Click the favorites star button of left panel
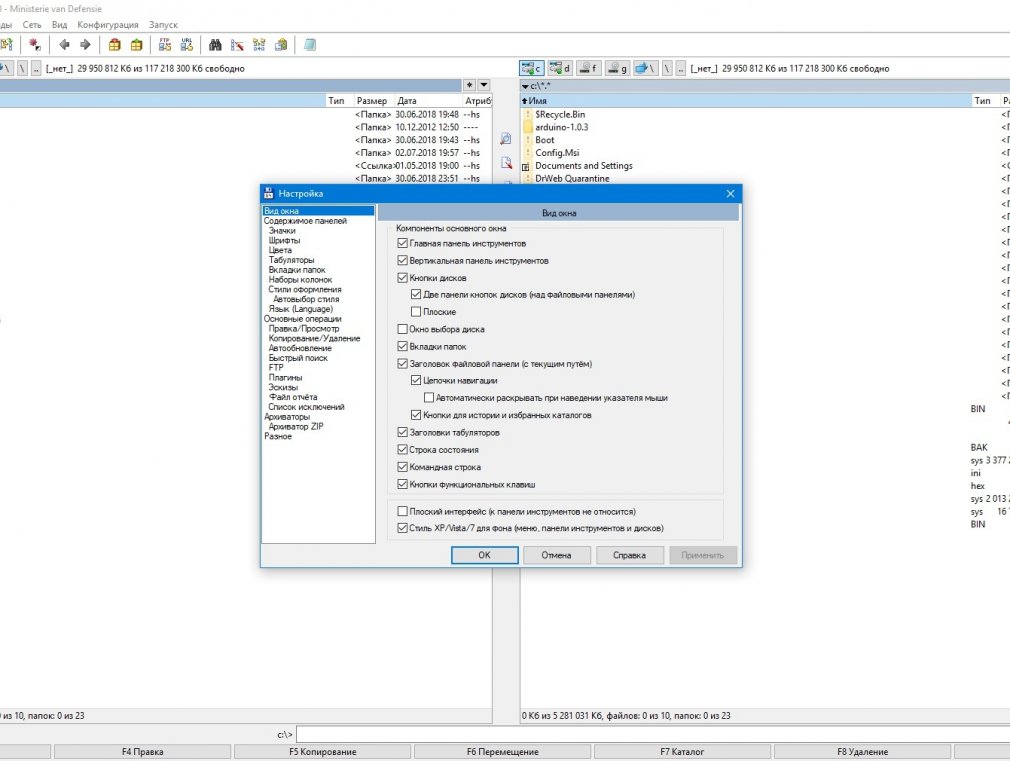 coord(470,85)
